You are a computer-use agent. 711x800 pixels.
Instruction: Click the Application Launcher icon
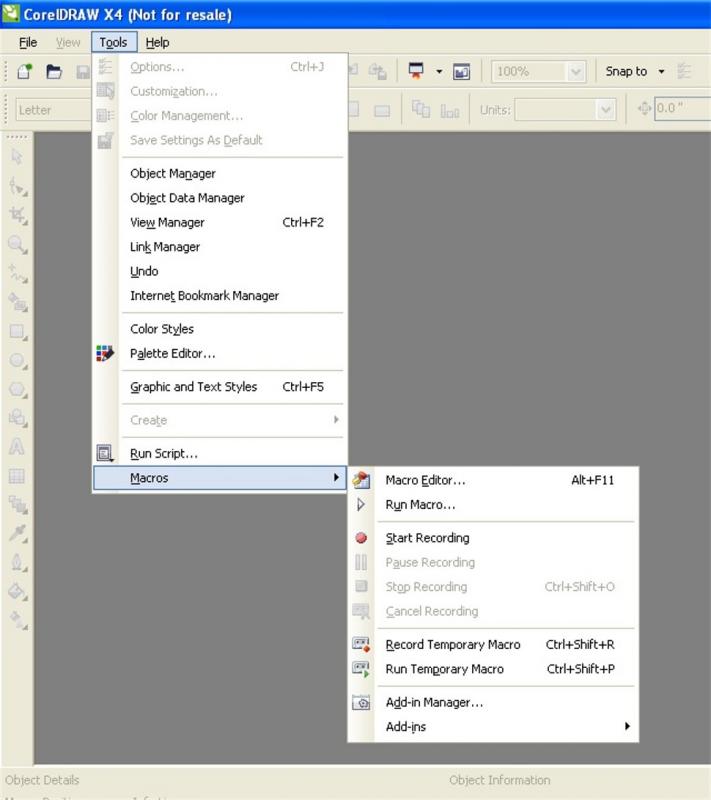point(416,71)
